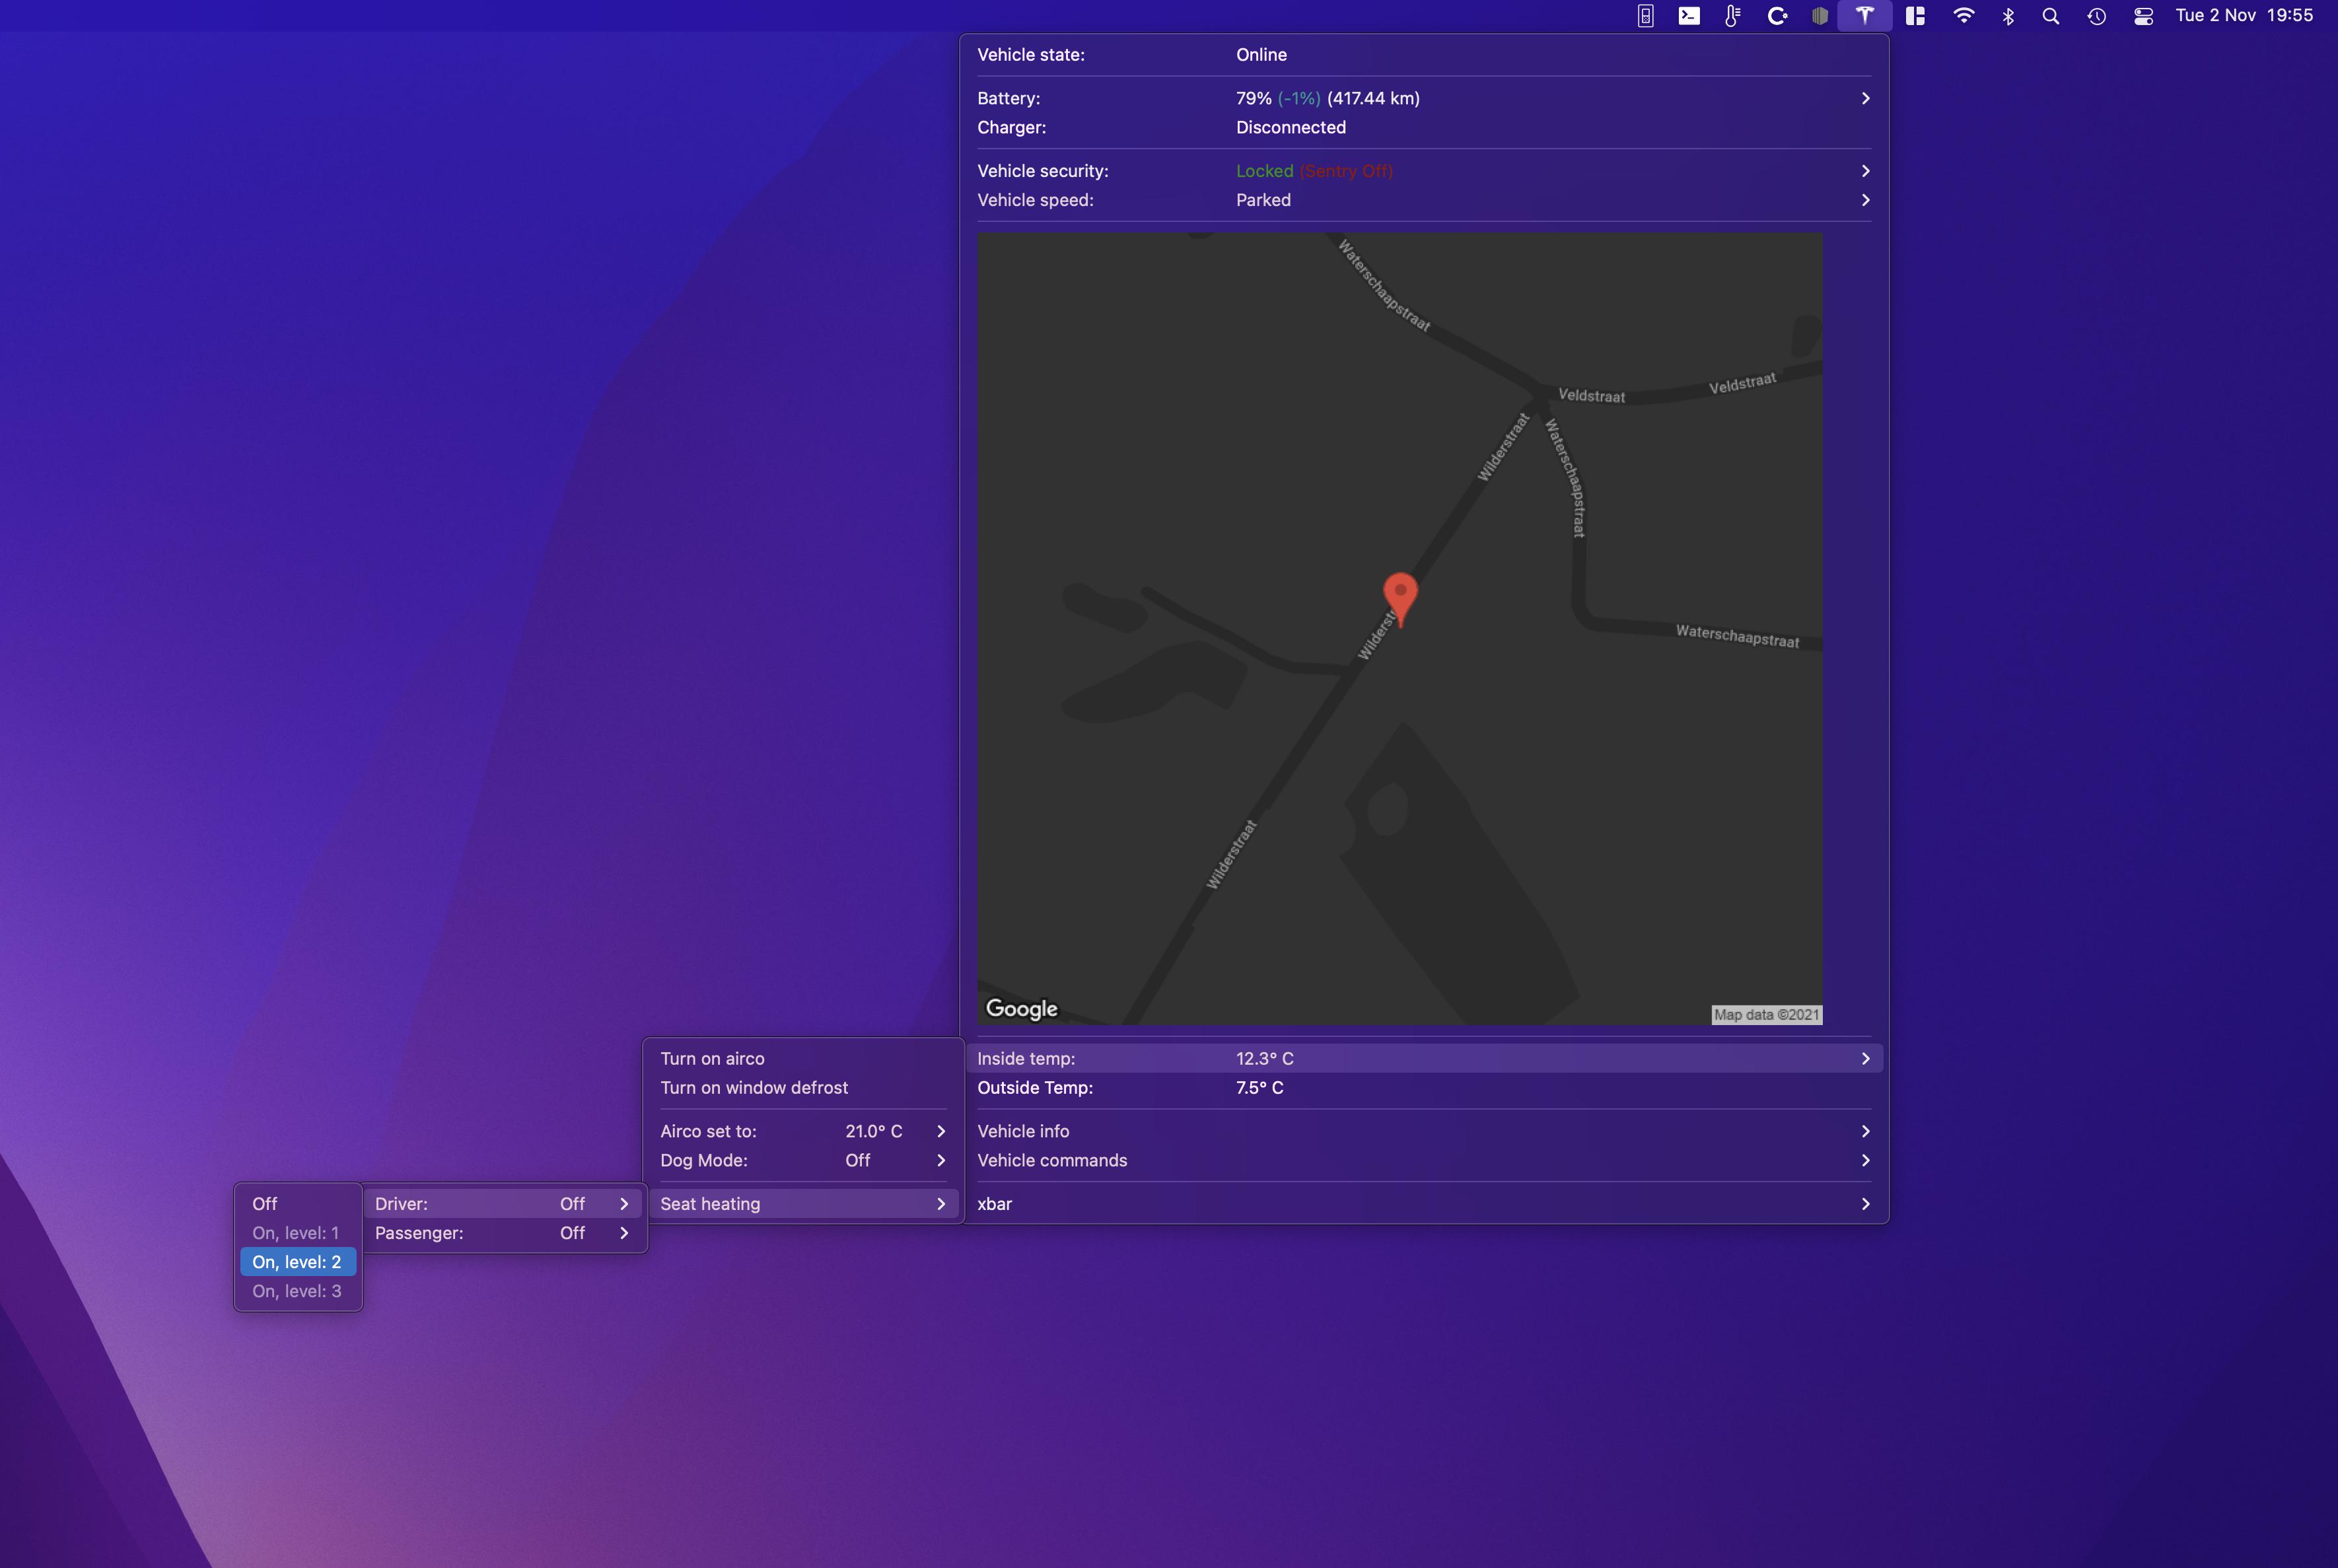Open Control Center toggle icon

pyautogui.click(x=2143, y=16)
